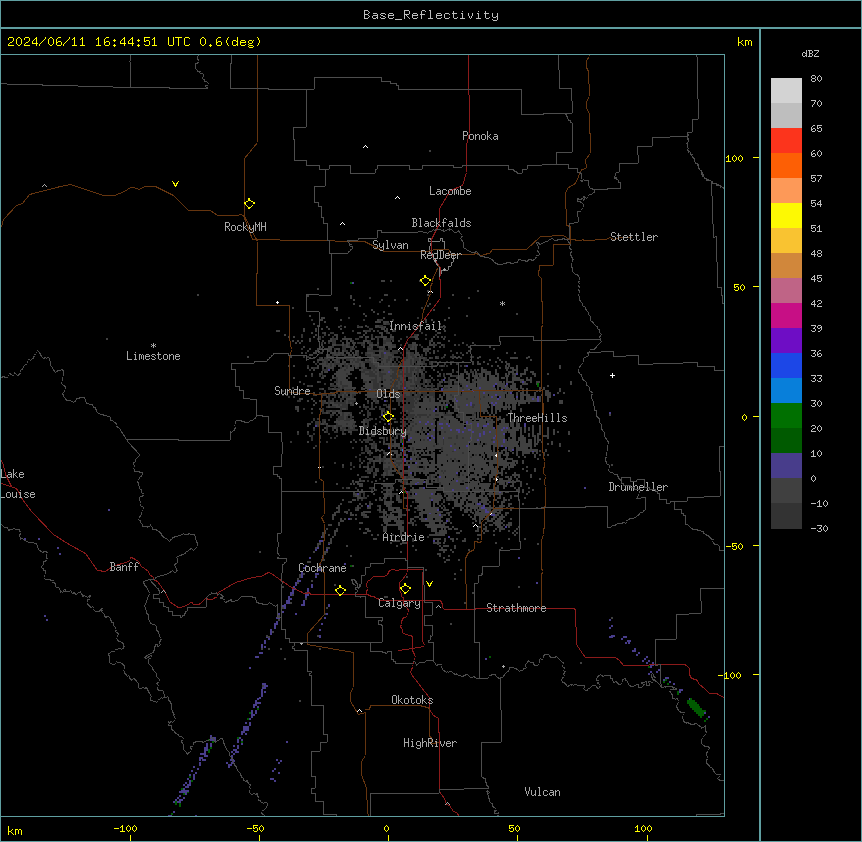Click the yellow V marker northwest of RockyMH
The width and height of the screenshot is (862, 842).
175,184
